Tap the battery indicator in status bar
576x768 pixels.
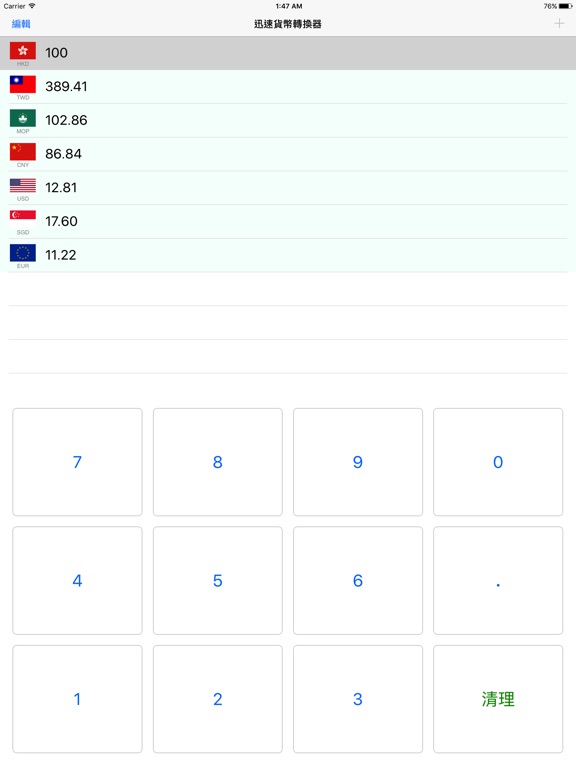566,6
